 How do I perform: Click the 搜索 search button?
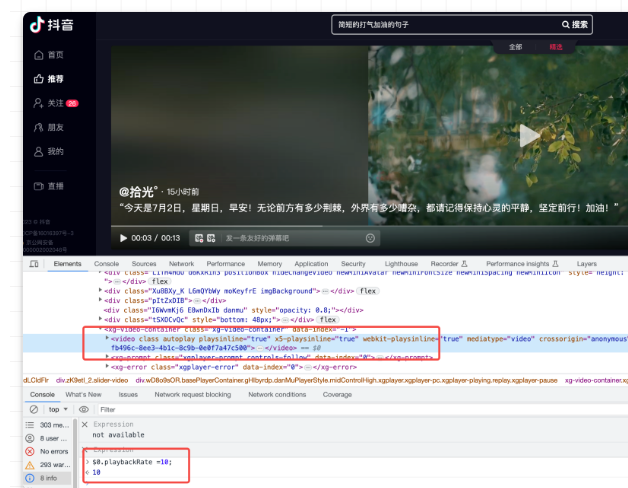point(575,24)
